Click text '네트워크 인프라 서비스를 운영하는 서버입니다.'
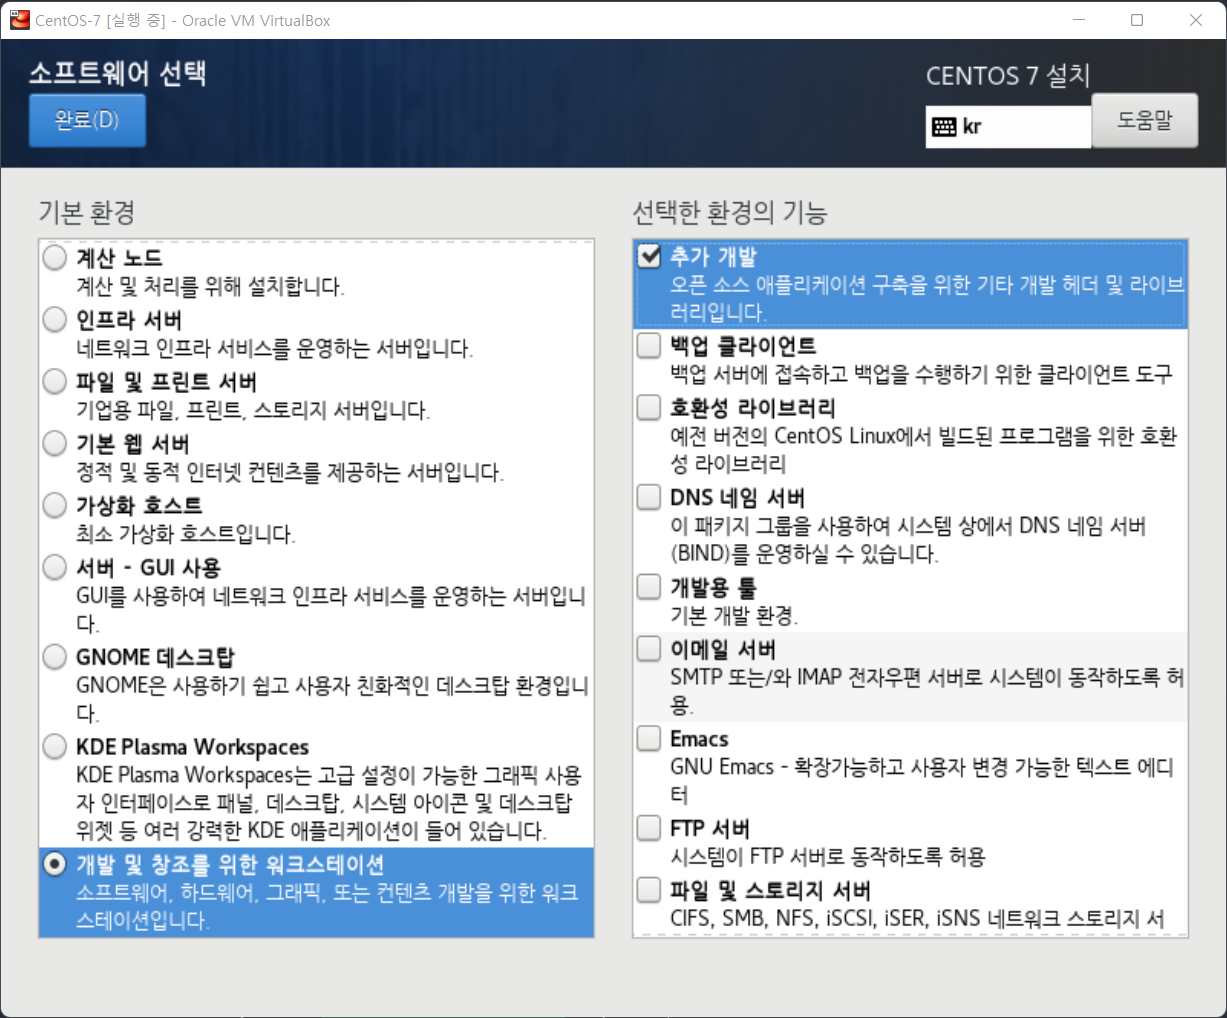 [x=275, y=349]
